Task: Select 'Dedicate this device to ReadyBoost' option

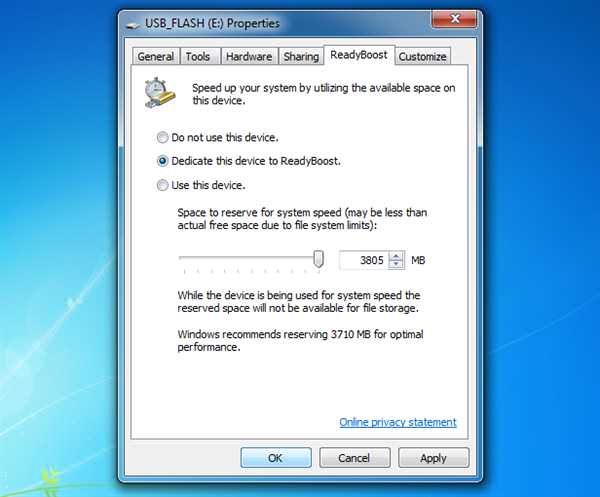Action: [162, 161]
